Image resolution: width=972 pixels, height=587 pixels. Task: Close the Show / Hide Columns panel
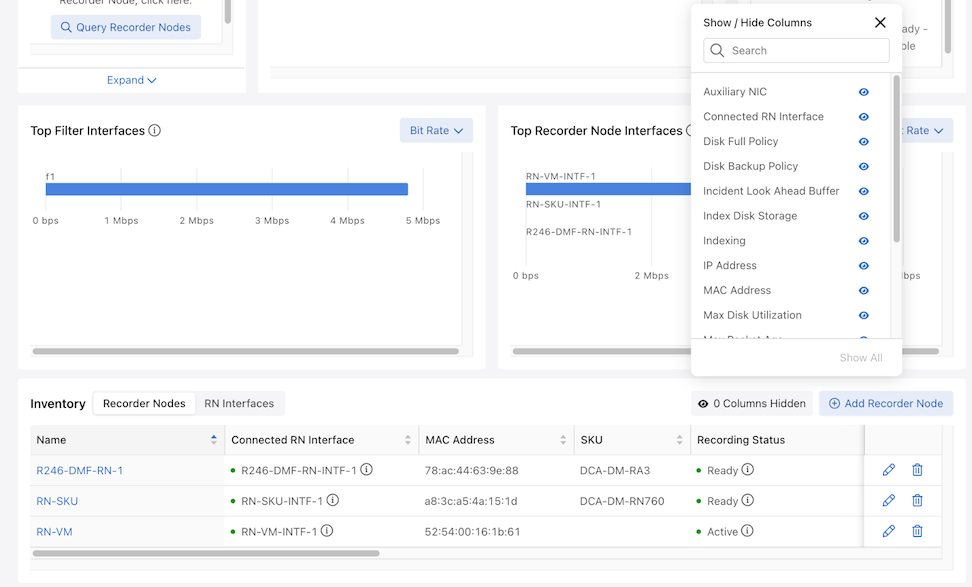[x=880, y=22]
